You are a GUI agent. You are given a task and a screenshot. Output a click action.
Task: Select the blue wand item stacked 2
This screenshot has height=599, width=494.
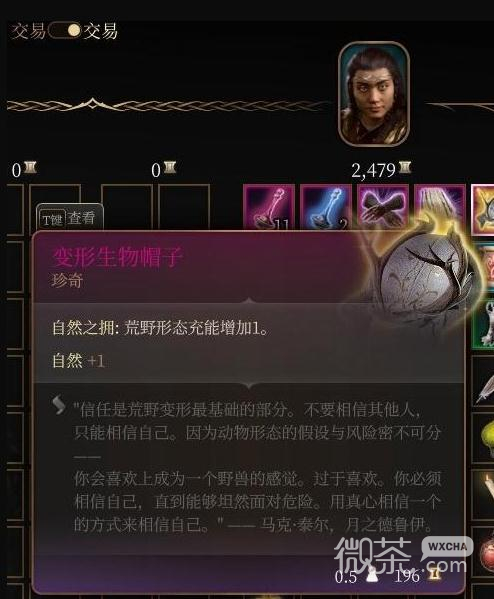[x=326, y=207]
